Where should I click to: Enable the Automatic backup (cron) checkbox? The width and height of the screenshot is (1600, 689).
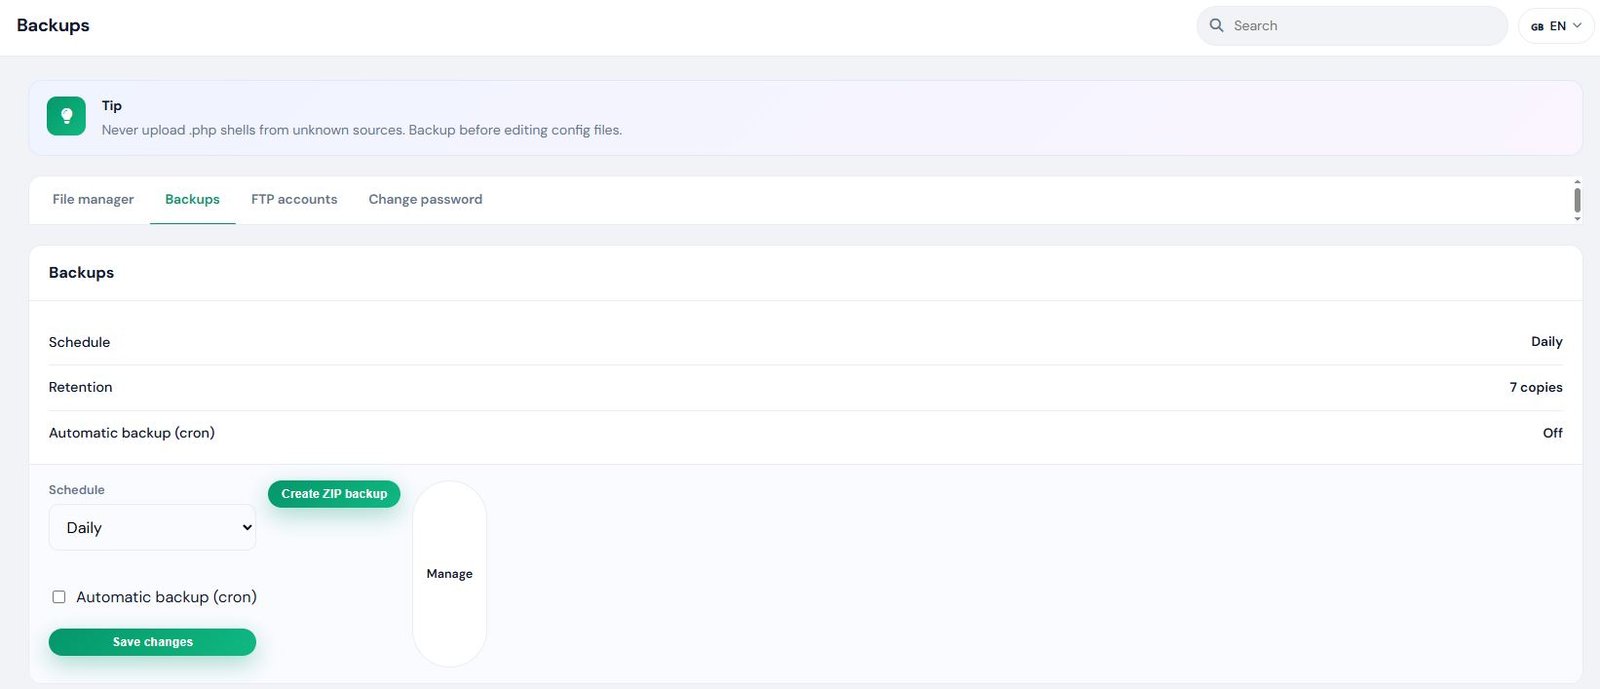(59, 597)
